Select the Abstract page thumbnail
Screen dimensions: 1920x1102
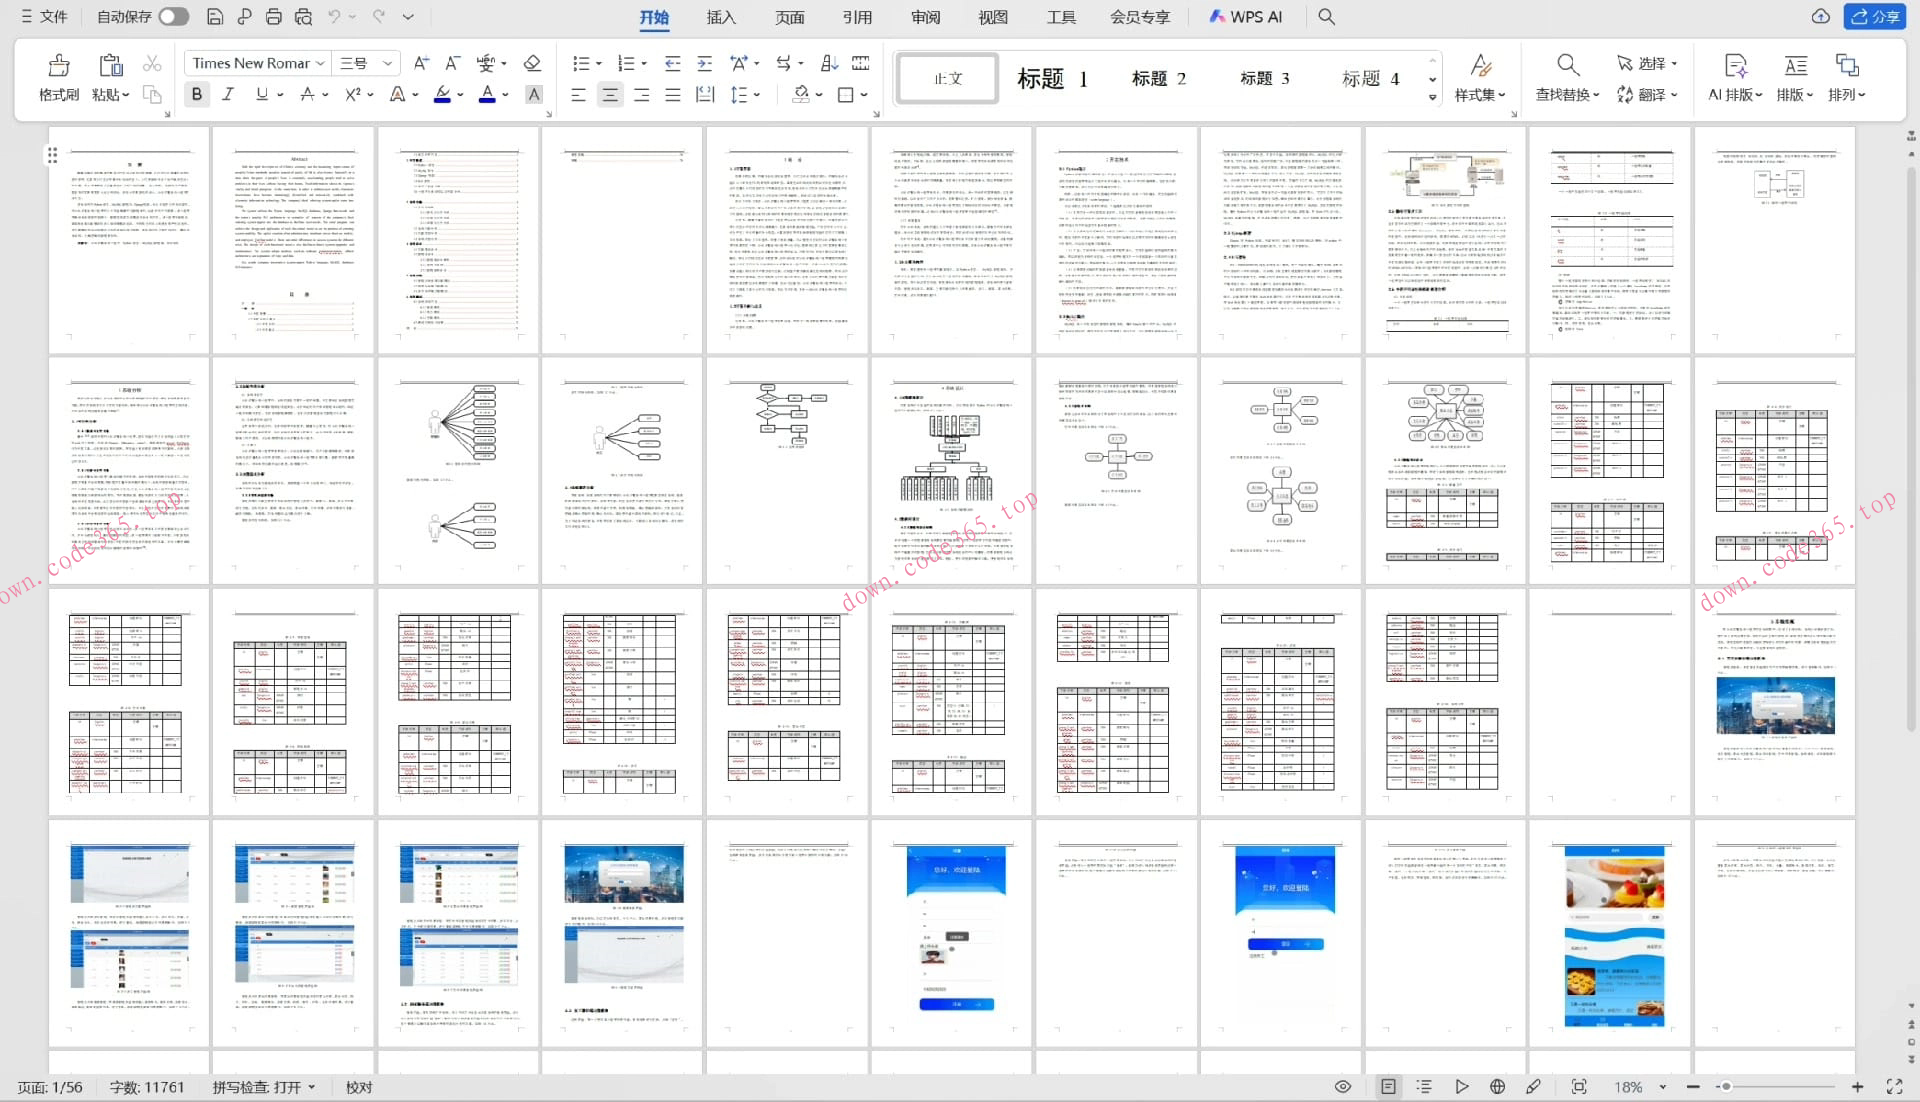(x=293, y=240)
